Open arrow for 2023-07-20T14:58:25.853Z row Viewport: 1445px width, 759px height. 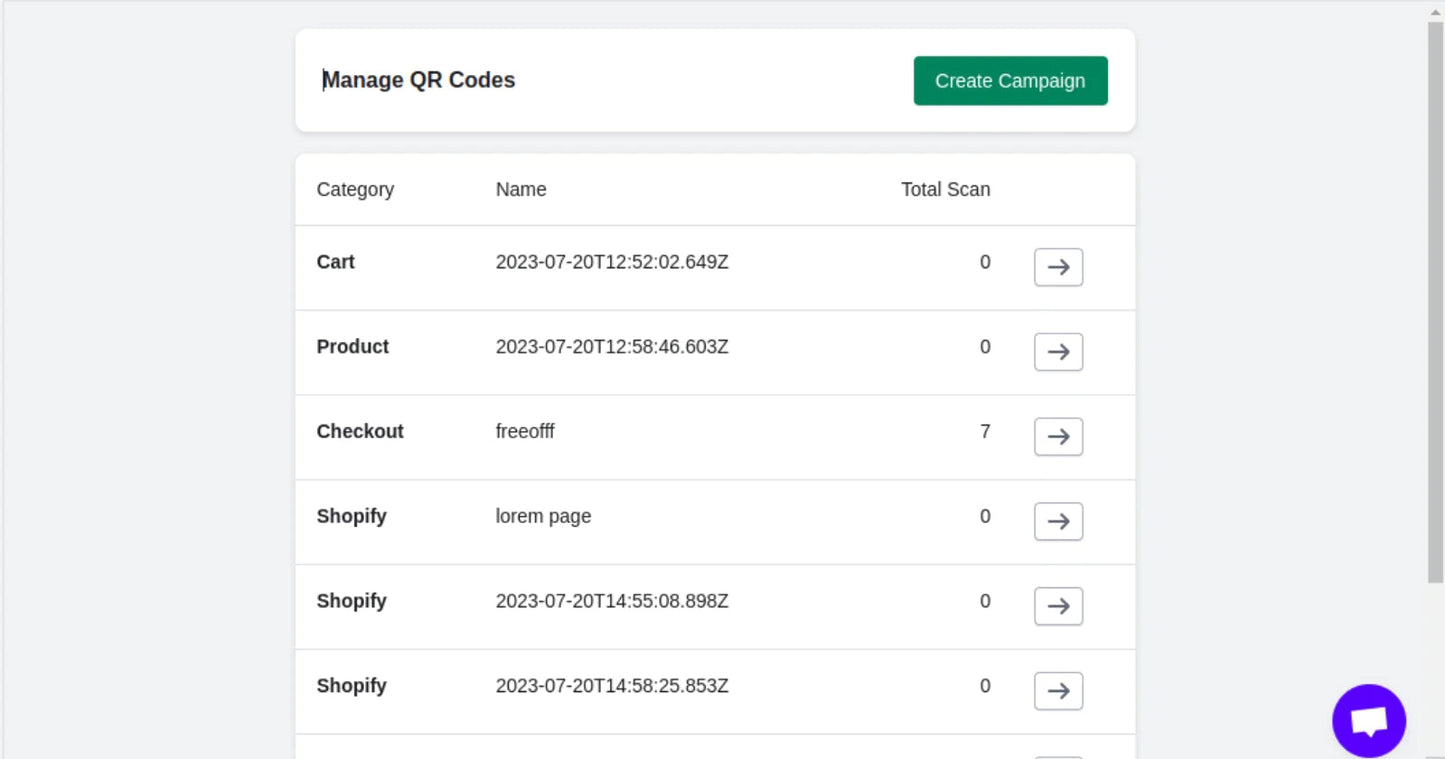[1058, 691]
